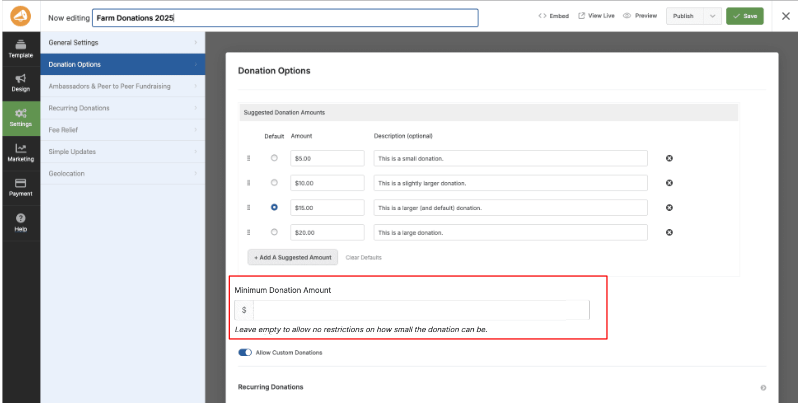Viewport: 798px width, 403px height.
Task: Click the Minimum Donation Amount field
Action: coord(420,310)
